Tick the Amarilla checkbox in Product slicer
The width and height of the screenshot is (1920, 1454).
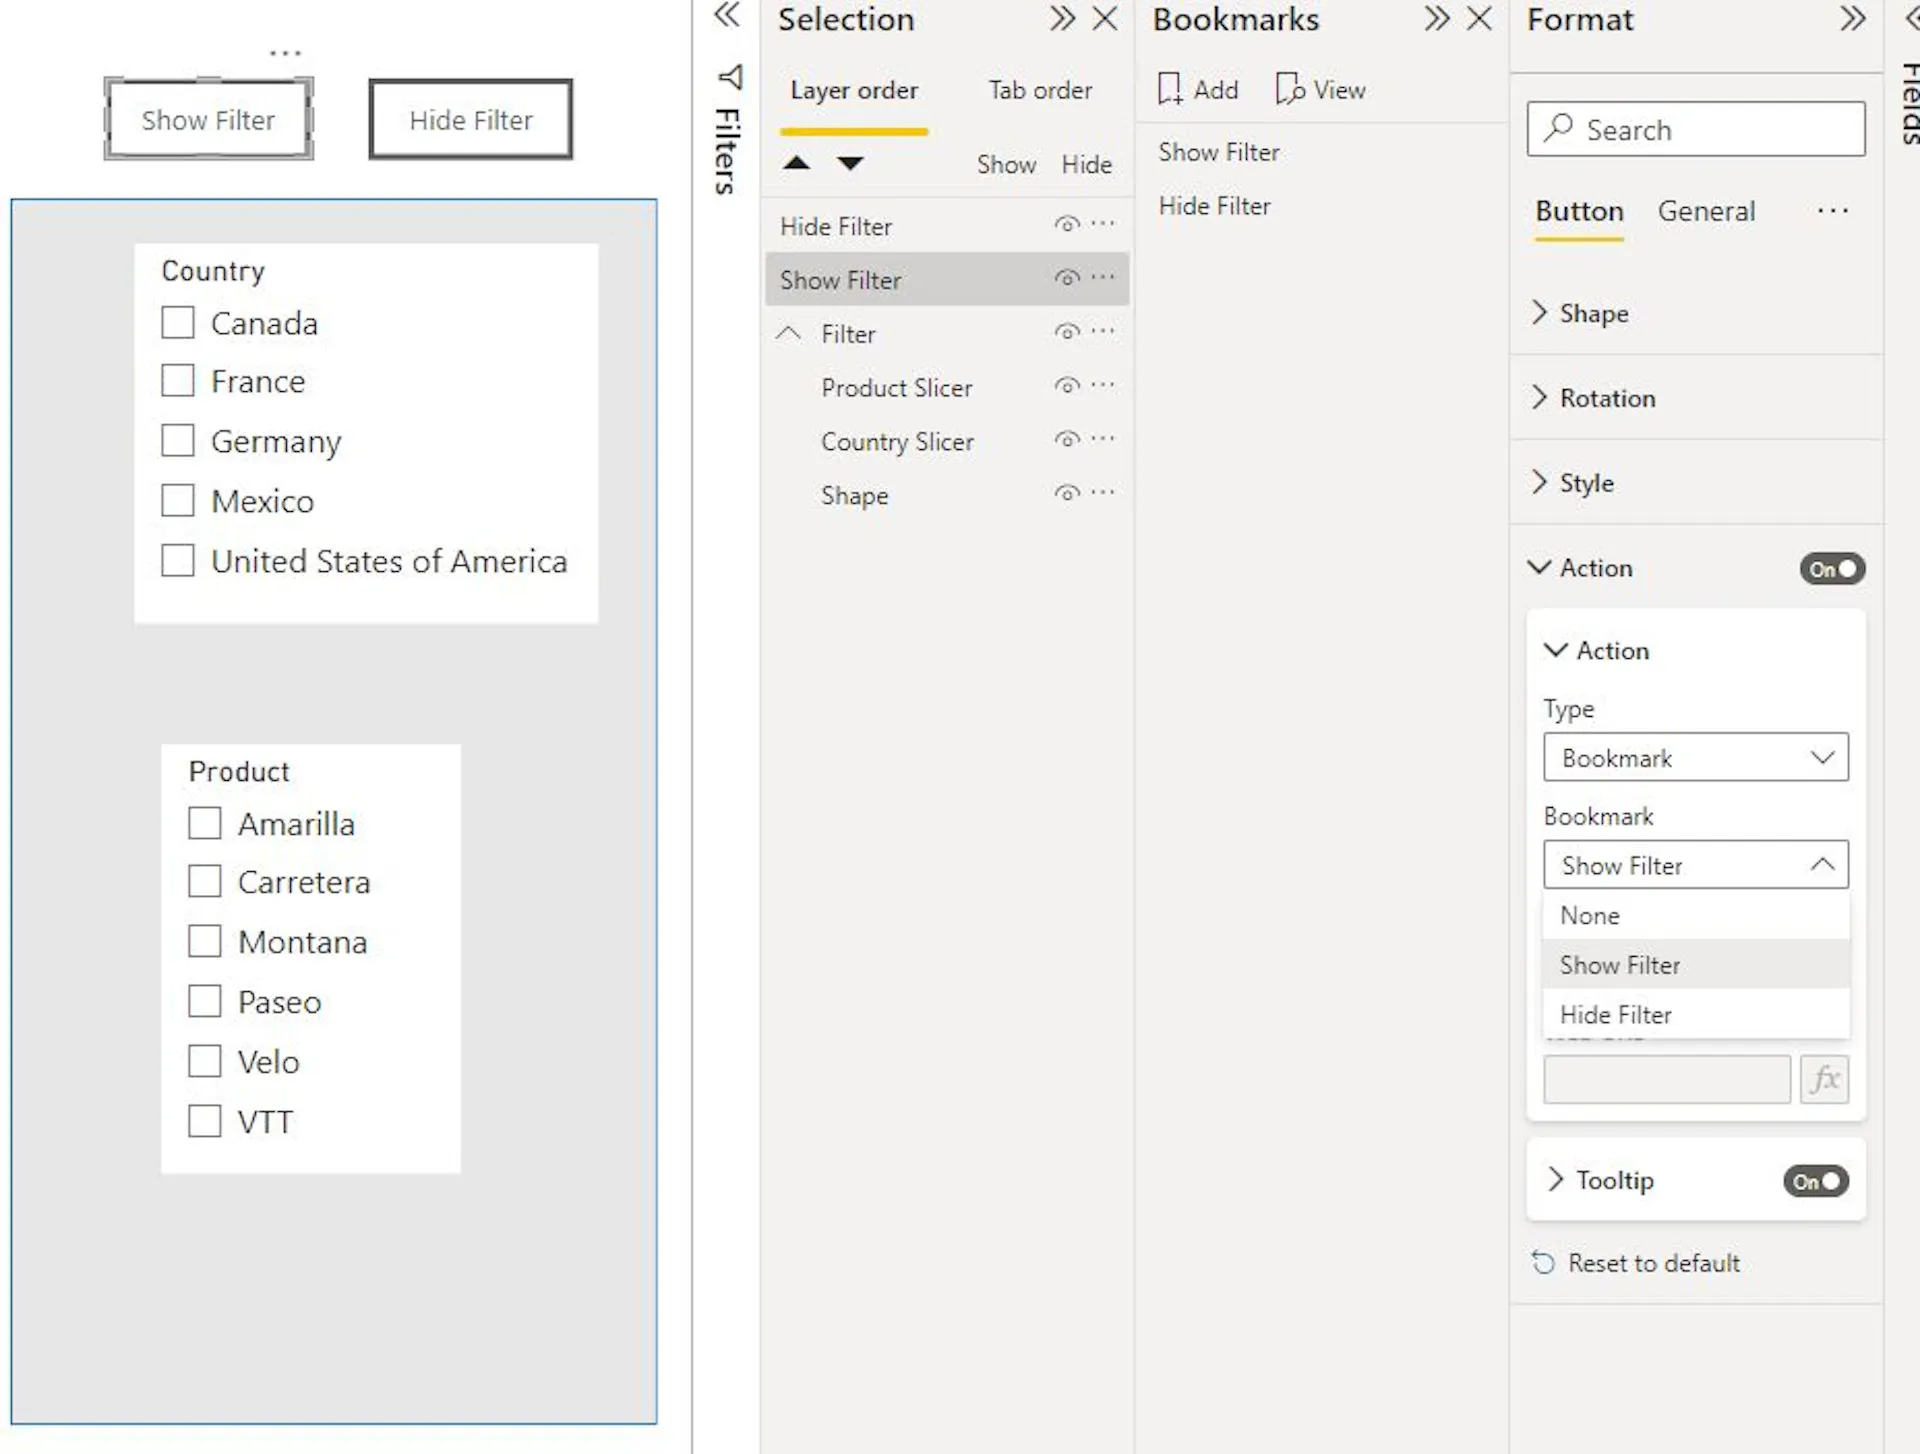coord(205,823)
